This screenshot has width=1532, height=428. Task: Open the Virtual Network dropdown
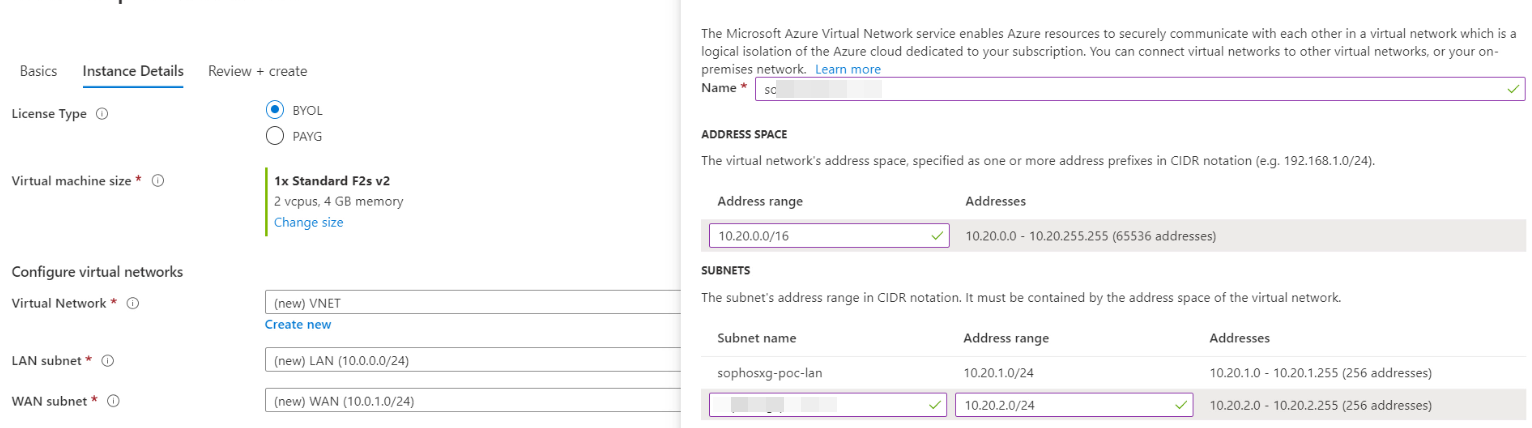point(470,303)
